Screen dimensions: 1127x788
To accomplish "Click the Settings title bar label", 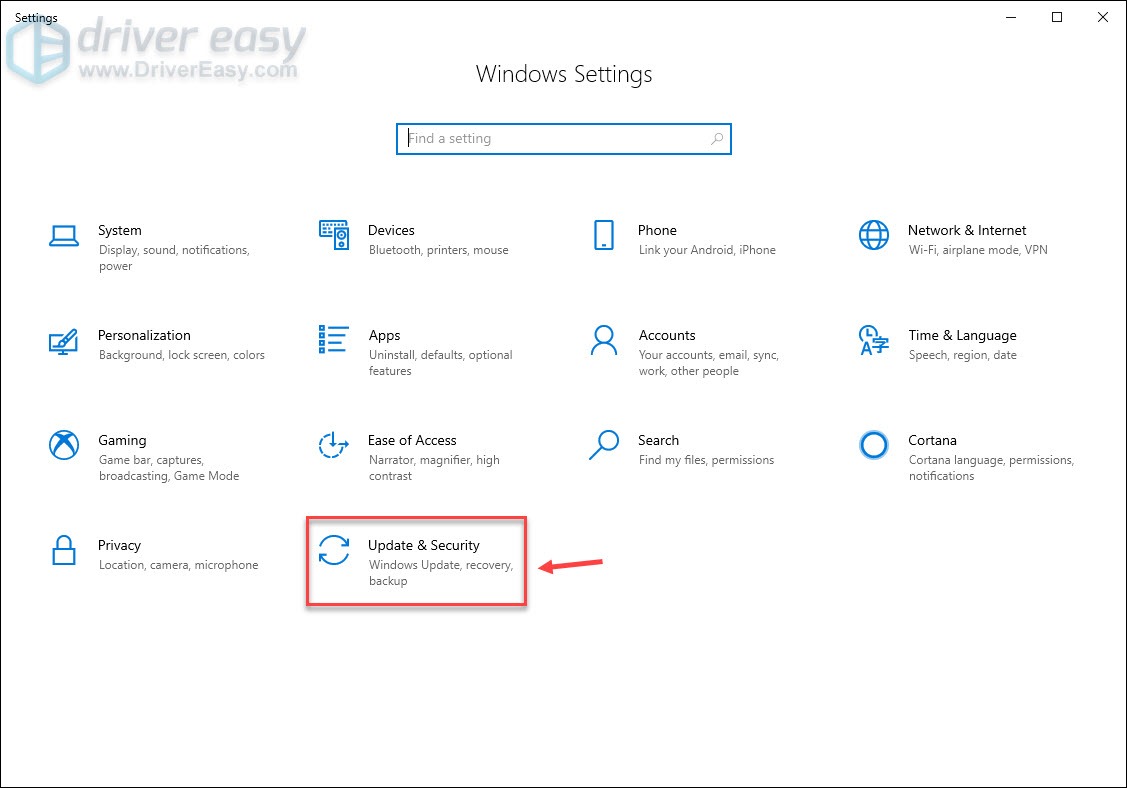I will point(35,17).
